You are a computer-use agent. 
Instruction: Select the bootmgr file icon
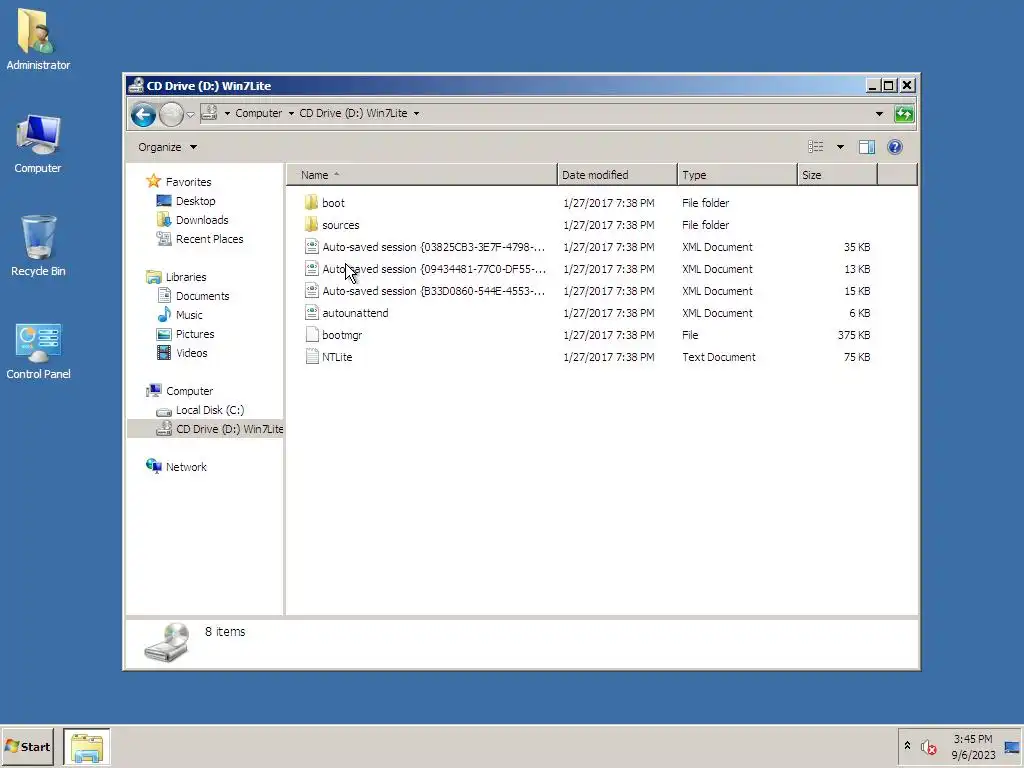click(312, 335)
